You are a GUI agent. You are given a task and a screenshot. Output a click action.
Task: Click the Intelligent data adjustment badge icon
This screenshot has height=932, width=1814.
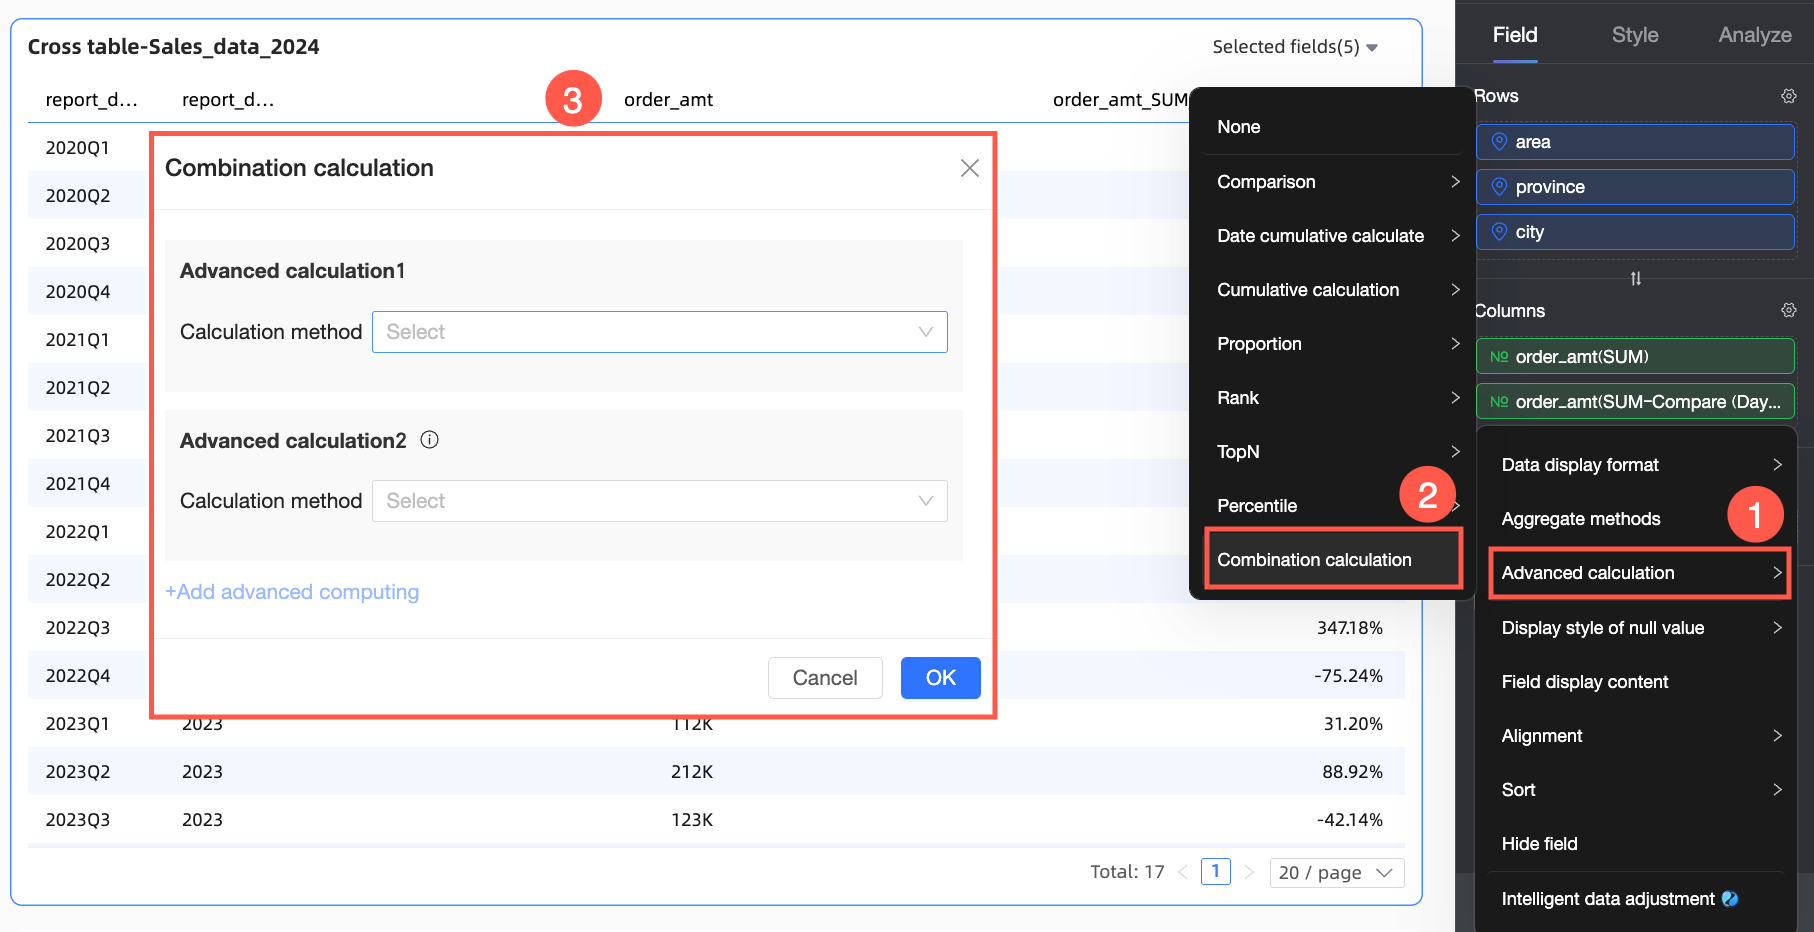click(1730, 899)
